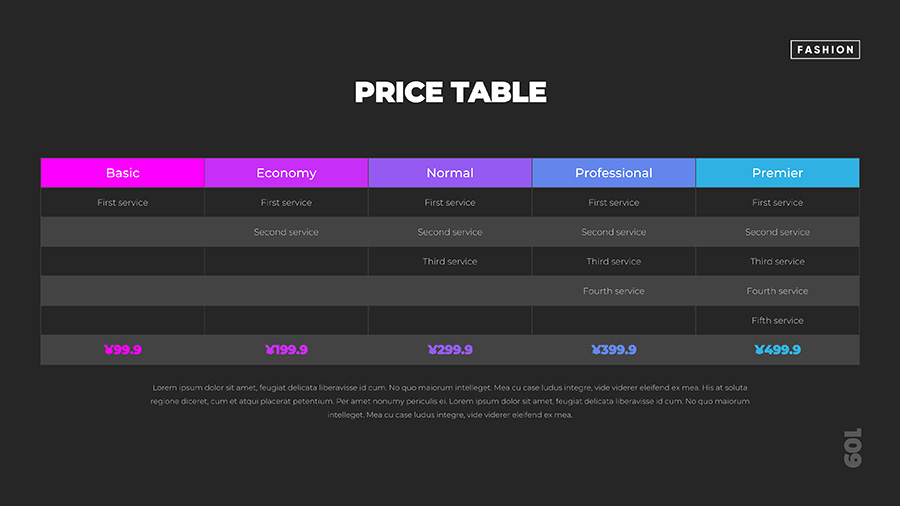Select Fourth service under Professional

(x=613, y=291)
